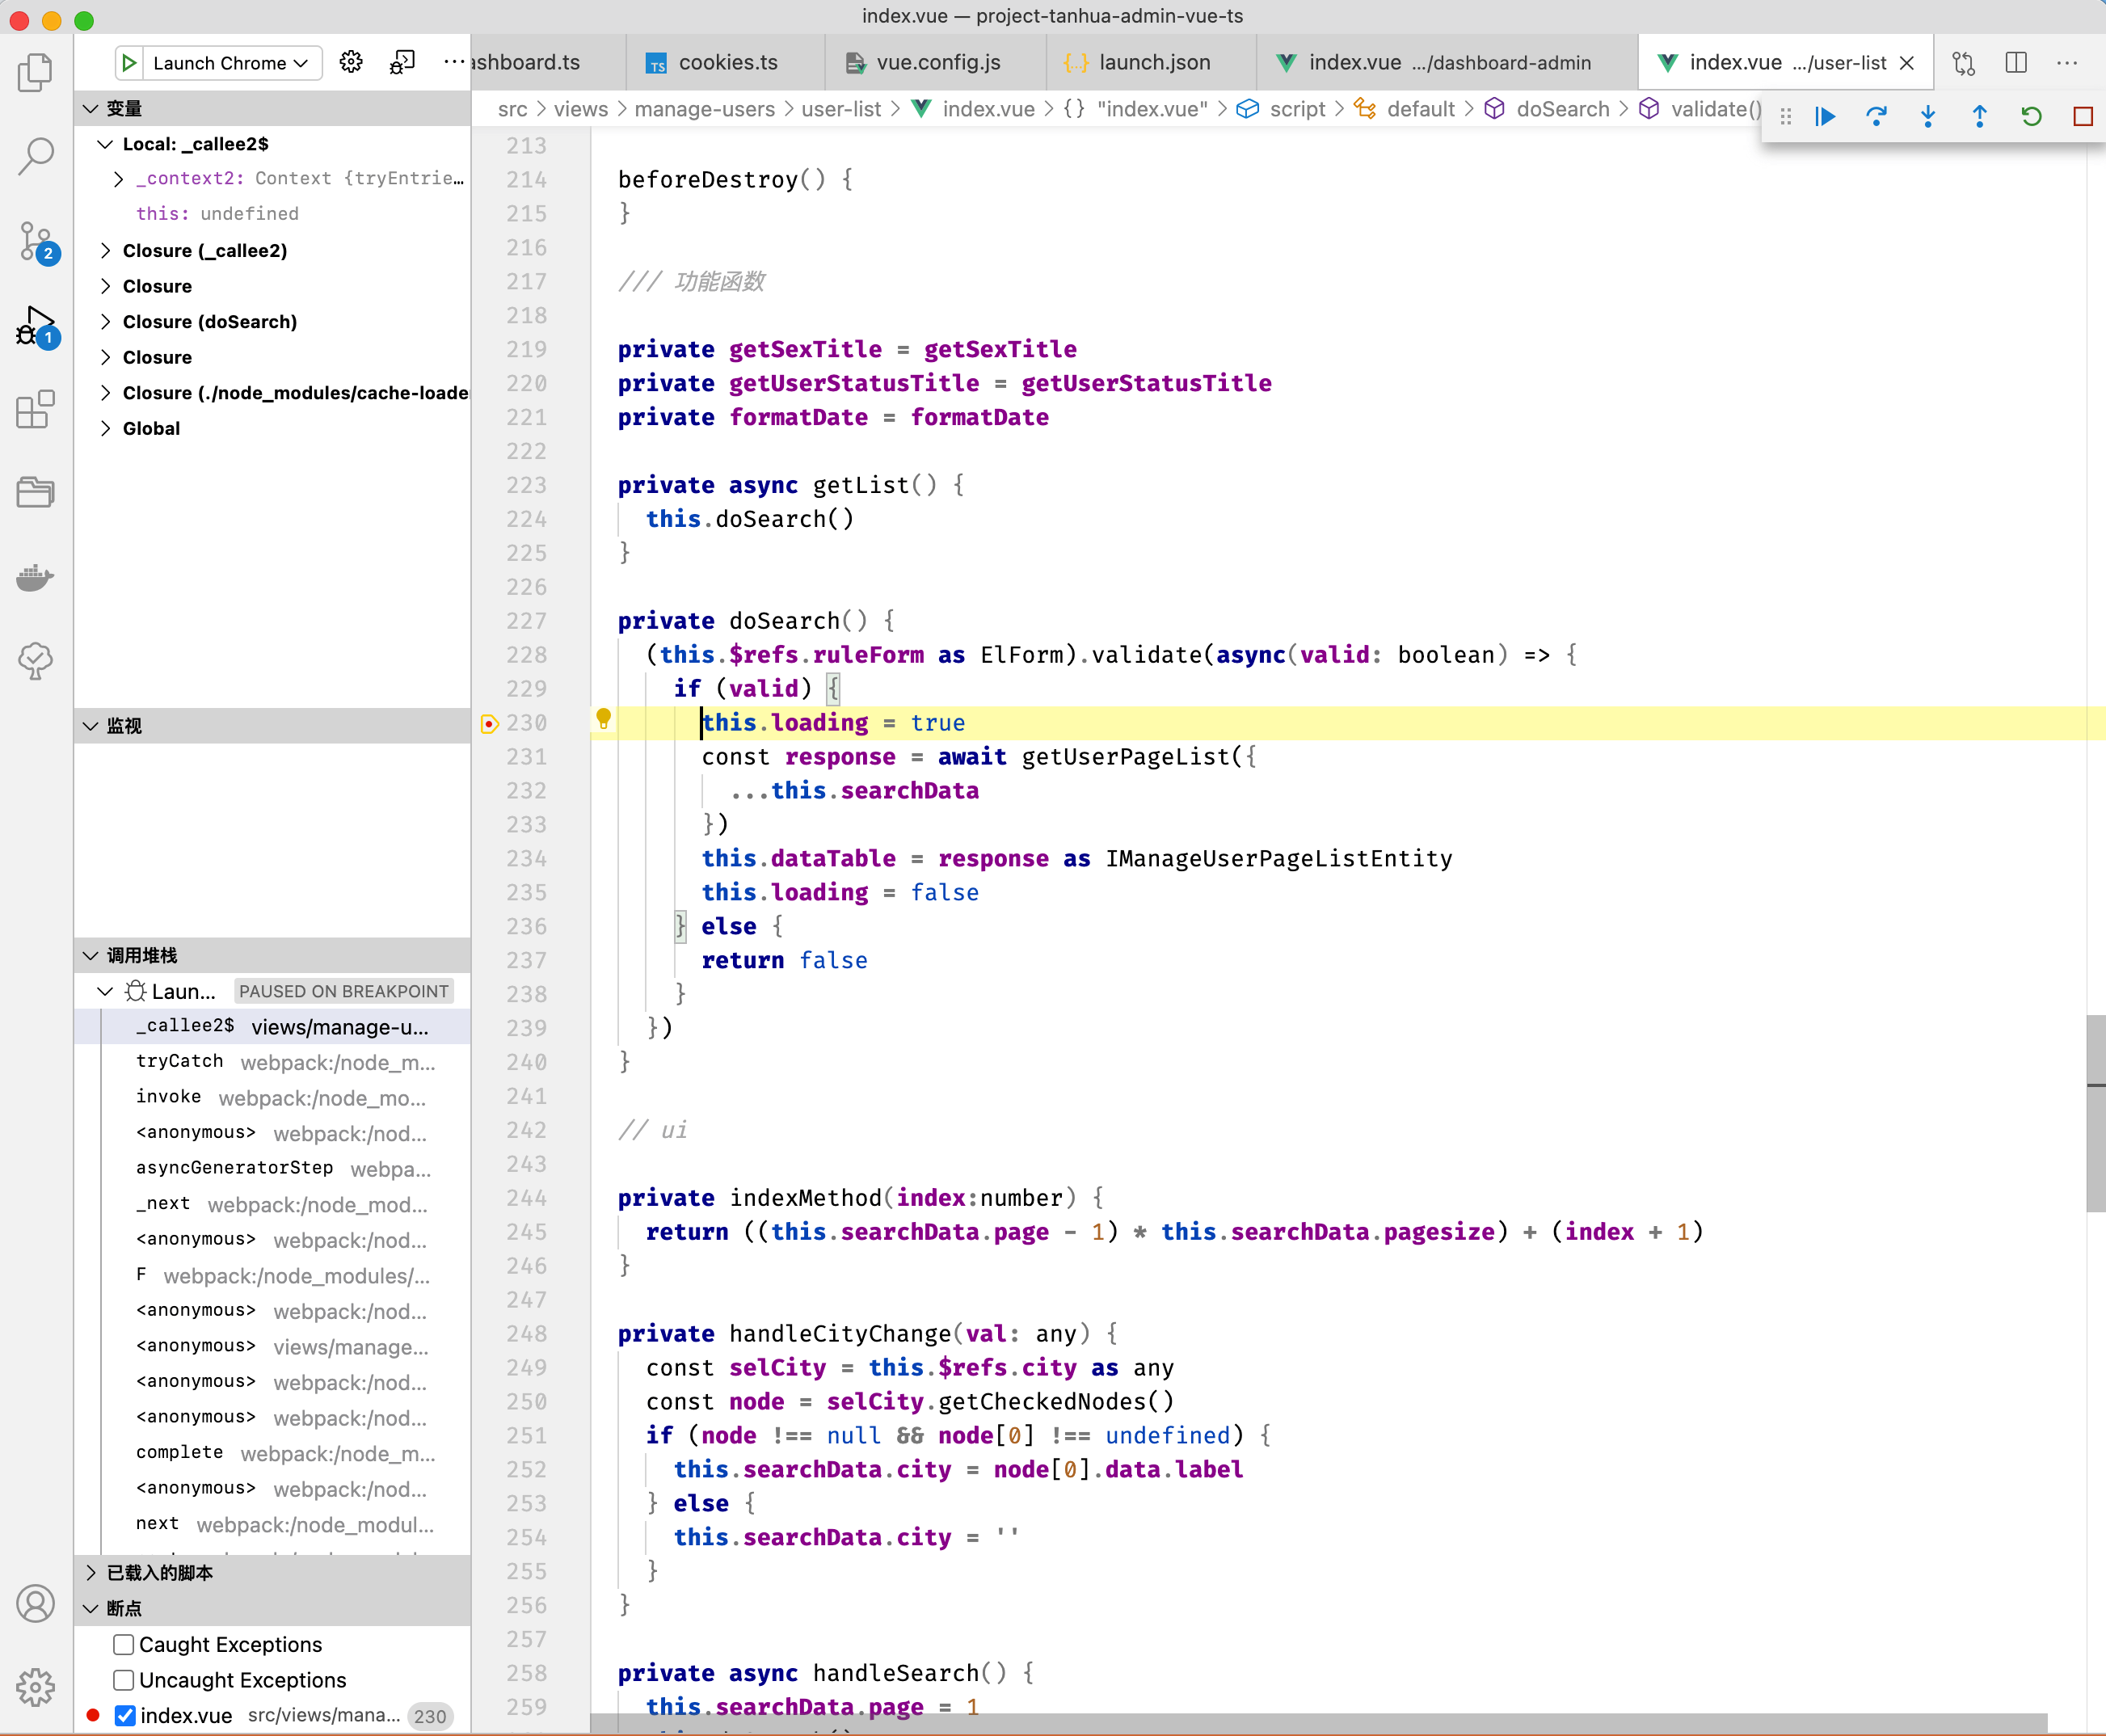The image size is (2106, 1736).
Task: Click the doSearch breadcrumb
Action: click(x=1562, y=109)
